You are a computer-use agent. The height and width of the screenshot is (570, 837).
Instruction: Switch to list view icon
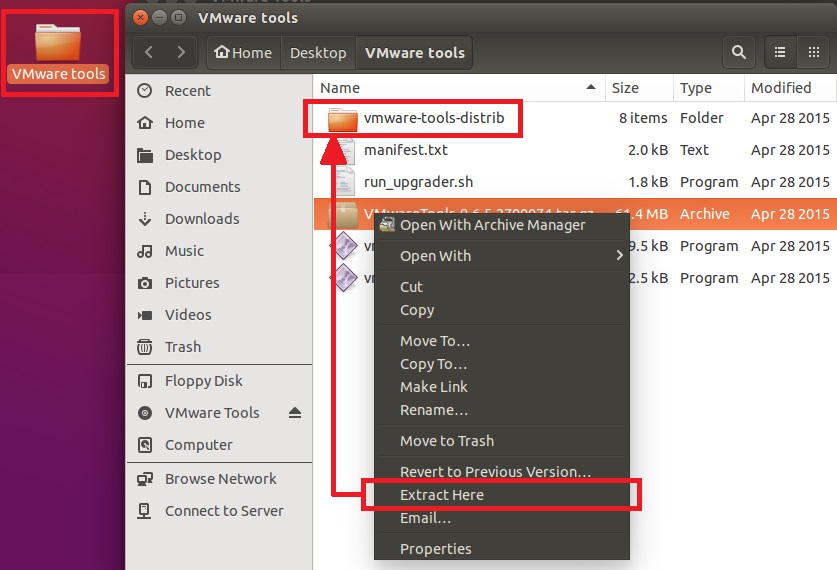[x=780, y=52]
